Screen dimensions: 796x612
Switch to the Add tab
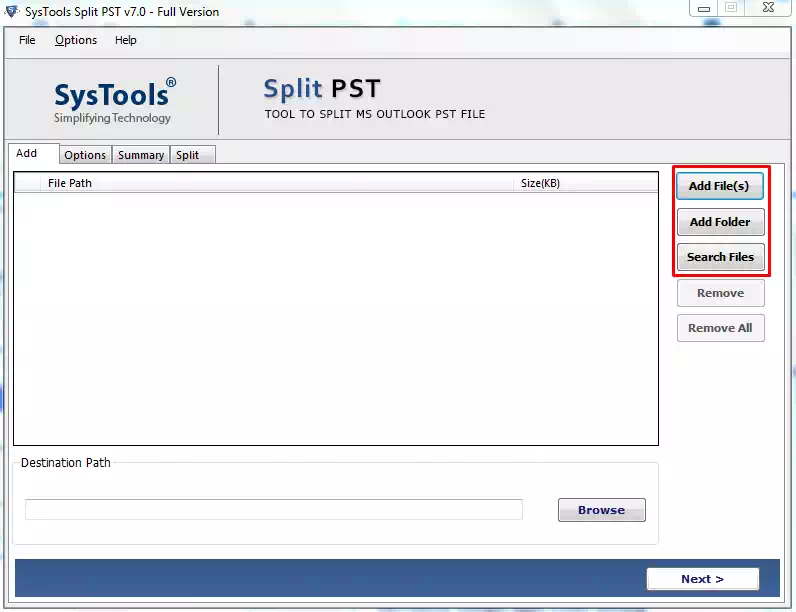tap(34, 153)
